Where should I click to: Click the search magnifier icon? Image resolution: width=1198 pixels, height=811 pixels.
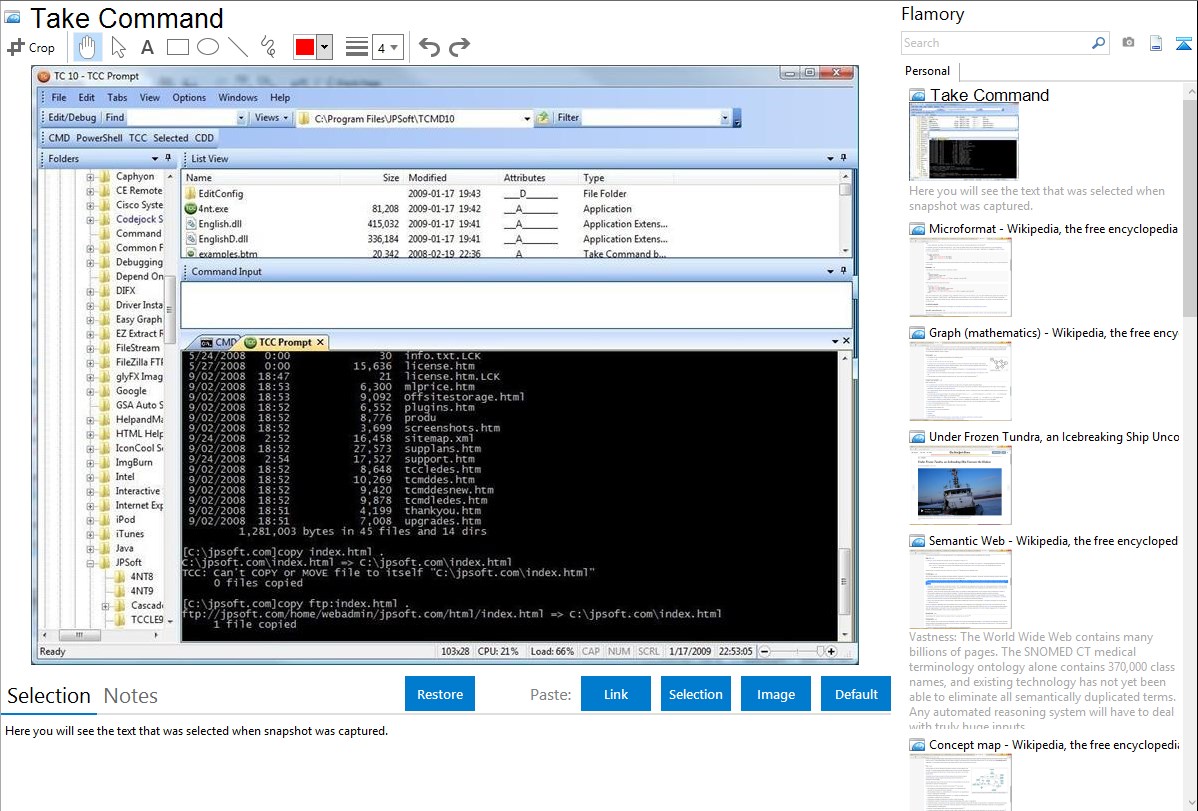click(x=1098, y=43)
